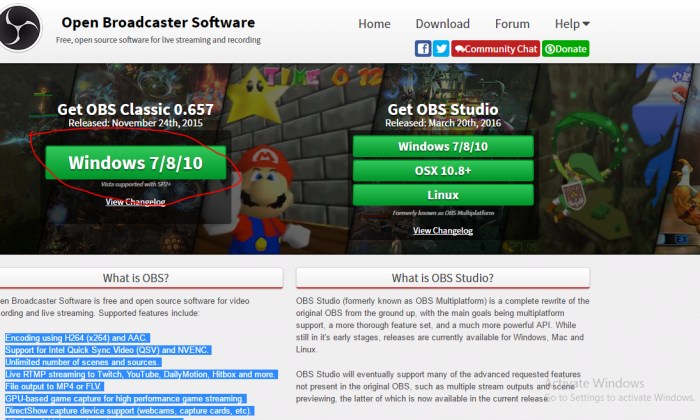Click 'Formerly known as OBS Multiplatform' note
This screenshot has height=420, width=700.
pos(443,213)
